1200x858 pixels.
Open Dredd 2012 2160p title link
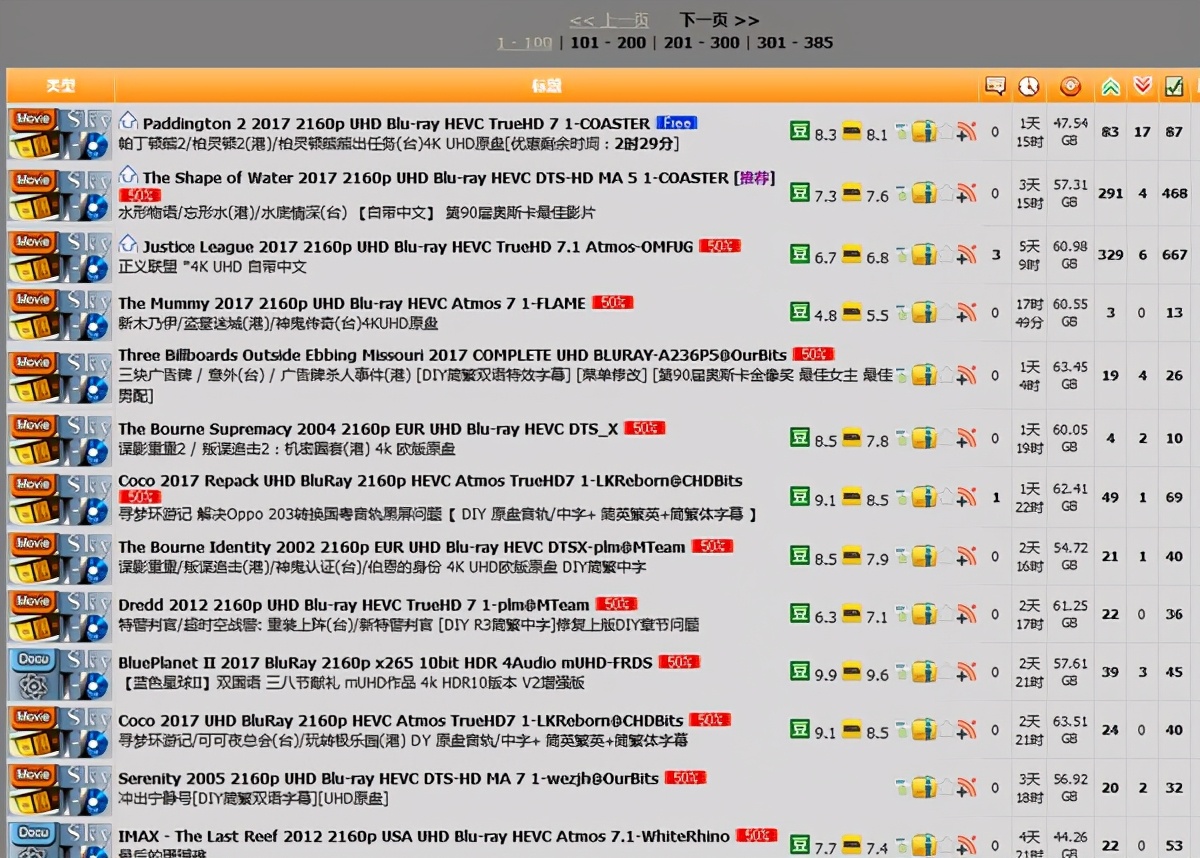coord(354,605)
